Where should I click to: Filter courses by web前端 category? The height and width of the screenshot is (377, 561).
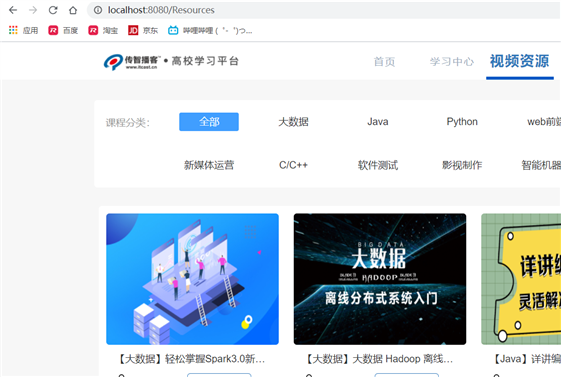pyautogui.click(x=544, y=122)
